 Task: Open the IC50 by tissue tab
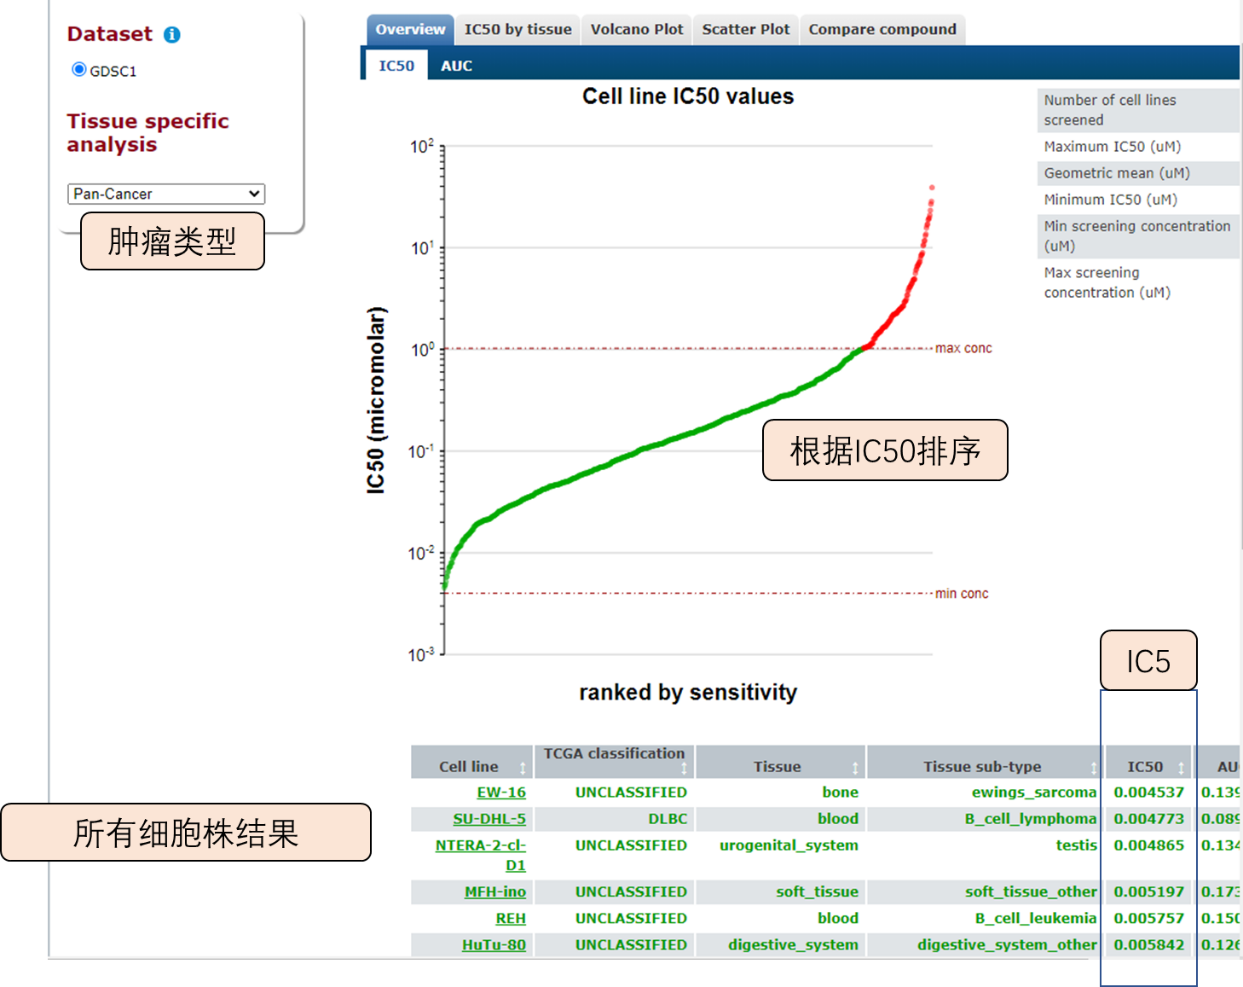[518, 29]
